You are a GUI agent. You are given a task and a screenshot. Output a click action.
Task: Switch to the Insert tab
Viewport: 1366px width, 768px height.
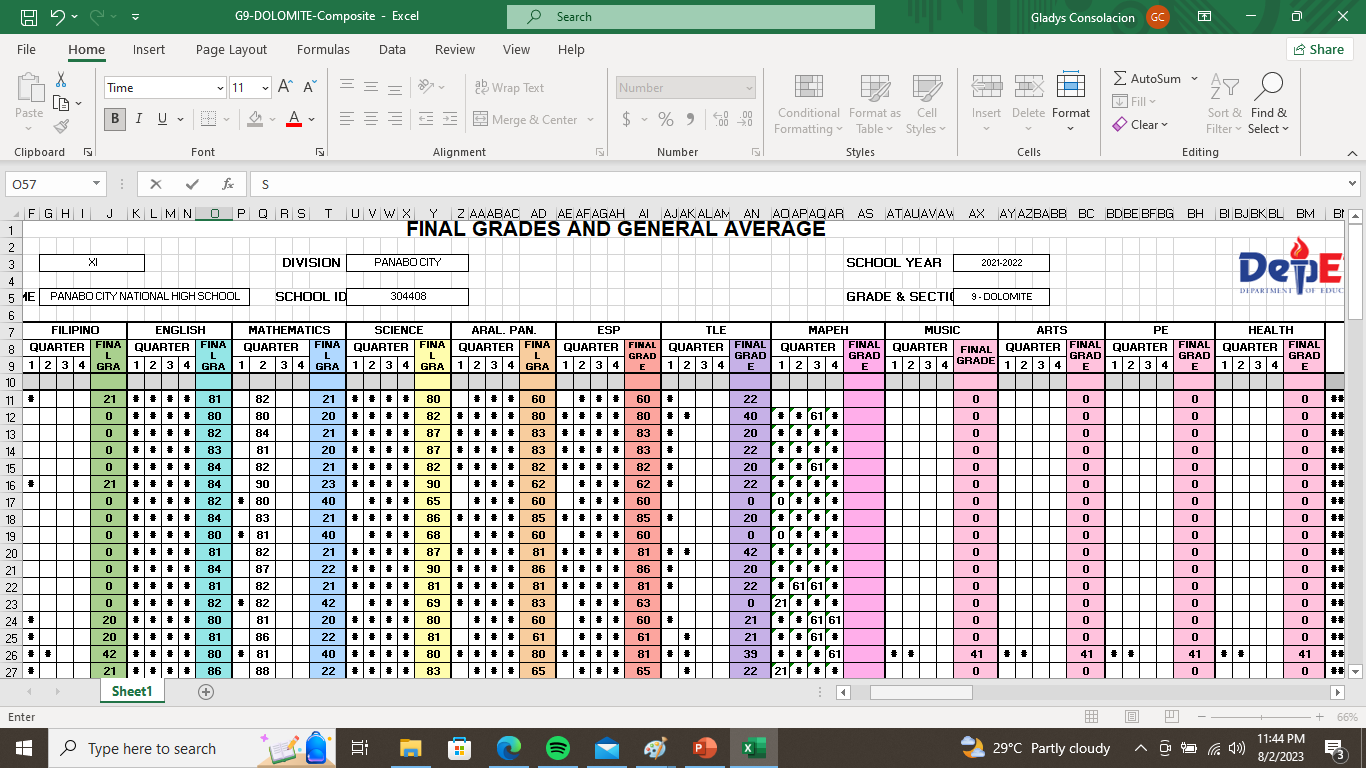click(149, 49)
